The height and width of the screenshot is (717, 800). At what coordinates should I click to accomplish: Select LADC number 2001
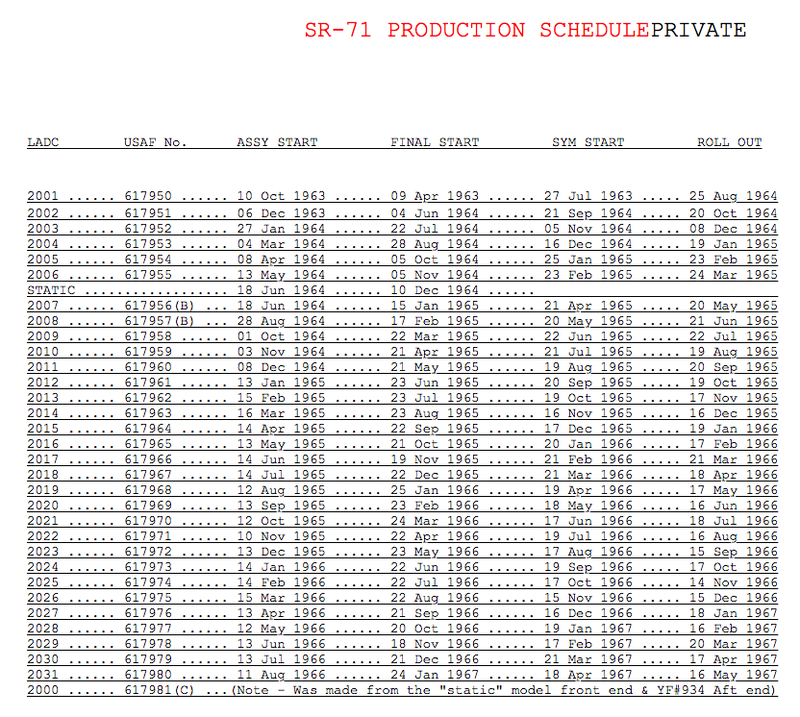click(43, 196)
